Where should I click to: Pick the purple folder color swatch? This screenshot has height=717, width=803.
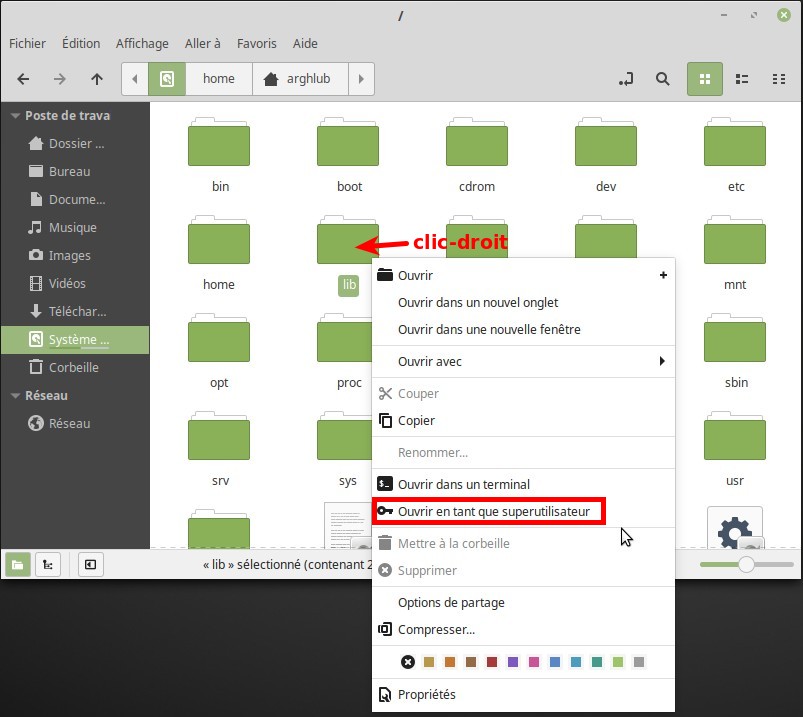click(513, 662)
